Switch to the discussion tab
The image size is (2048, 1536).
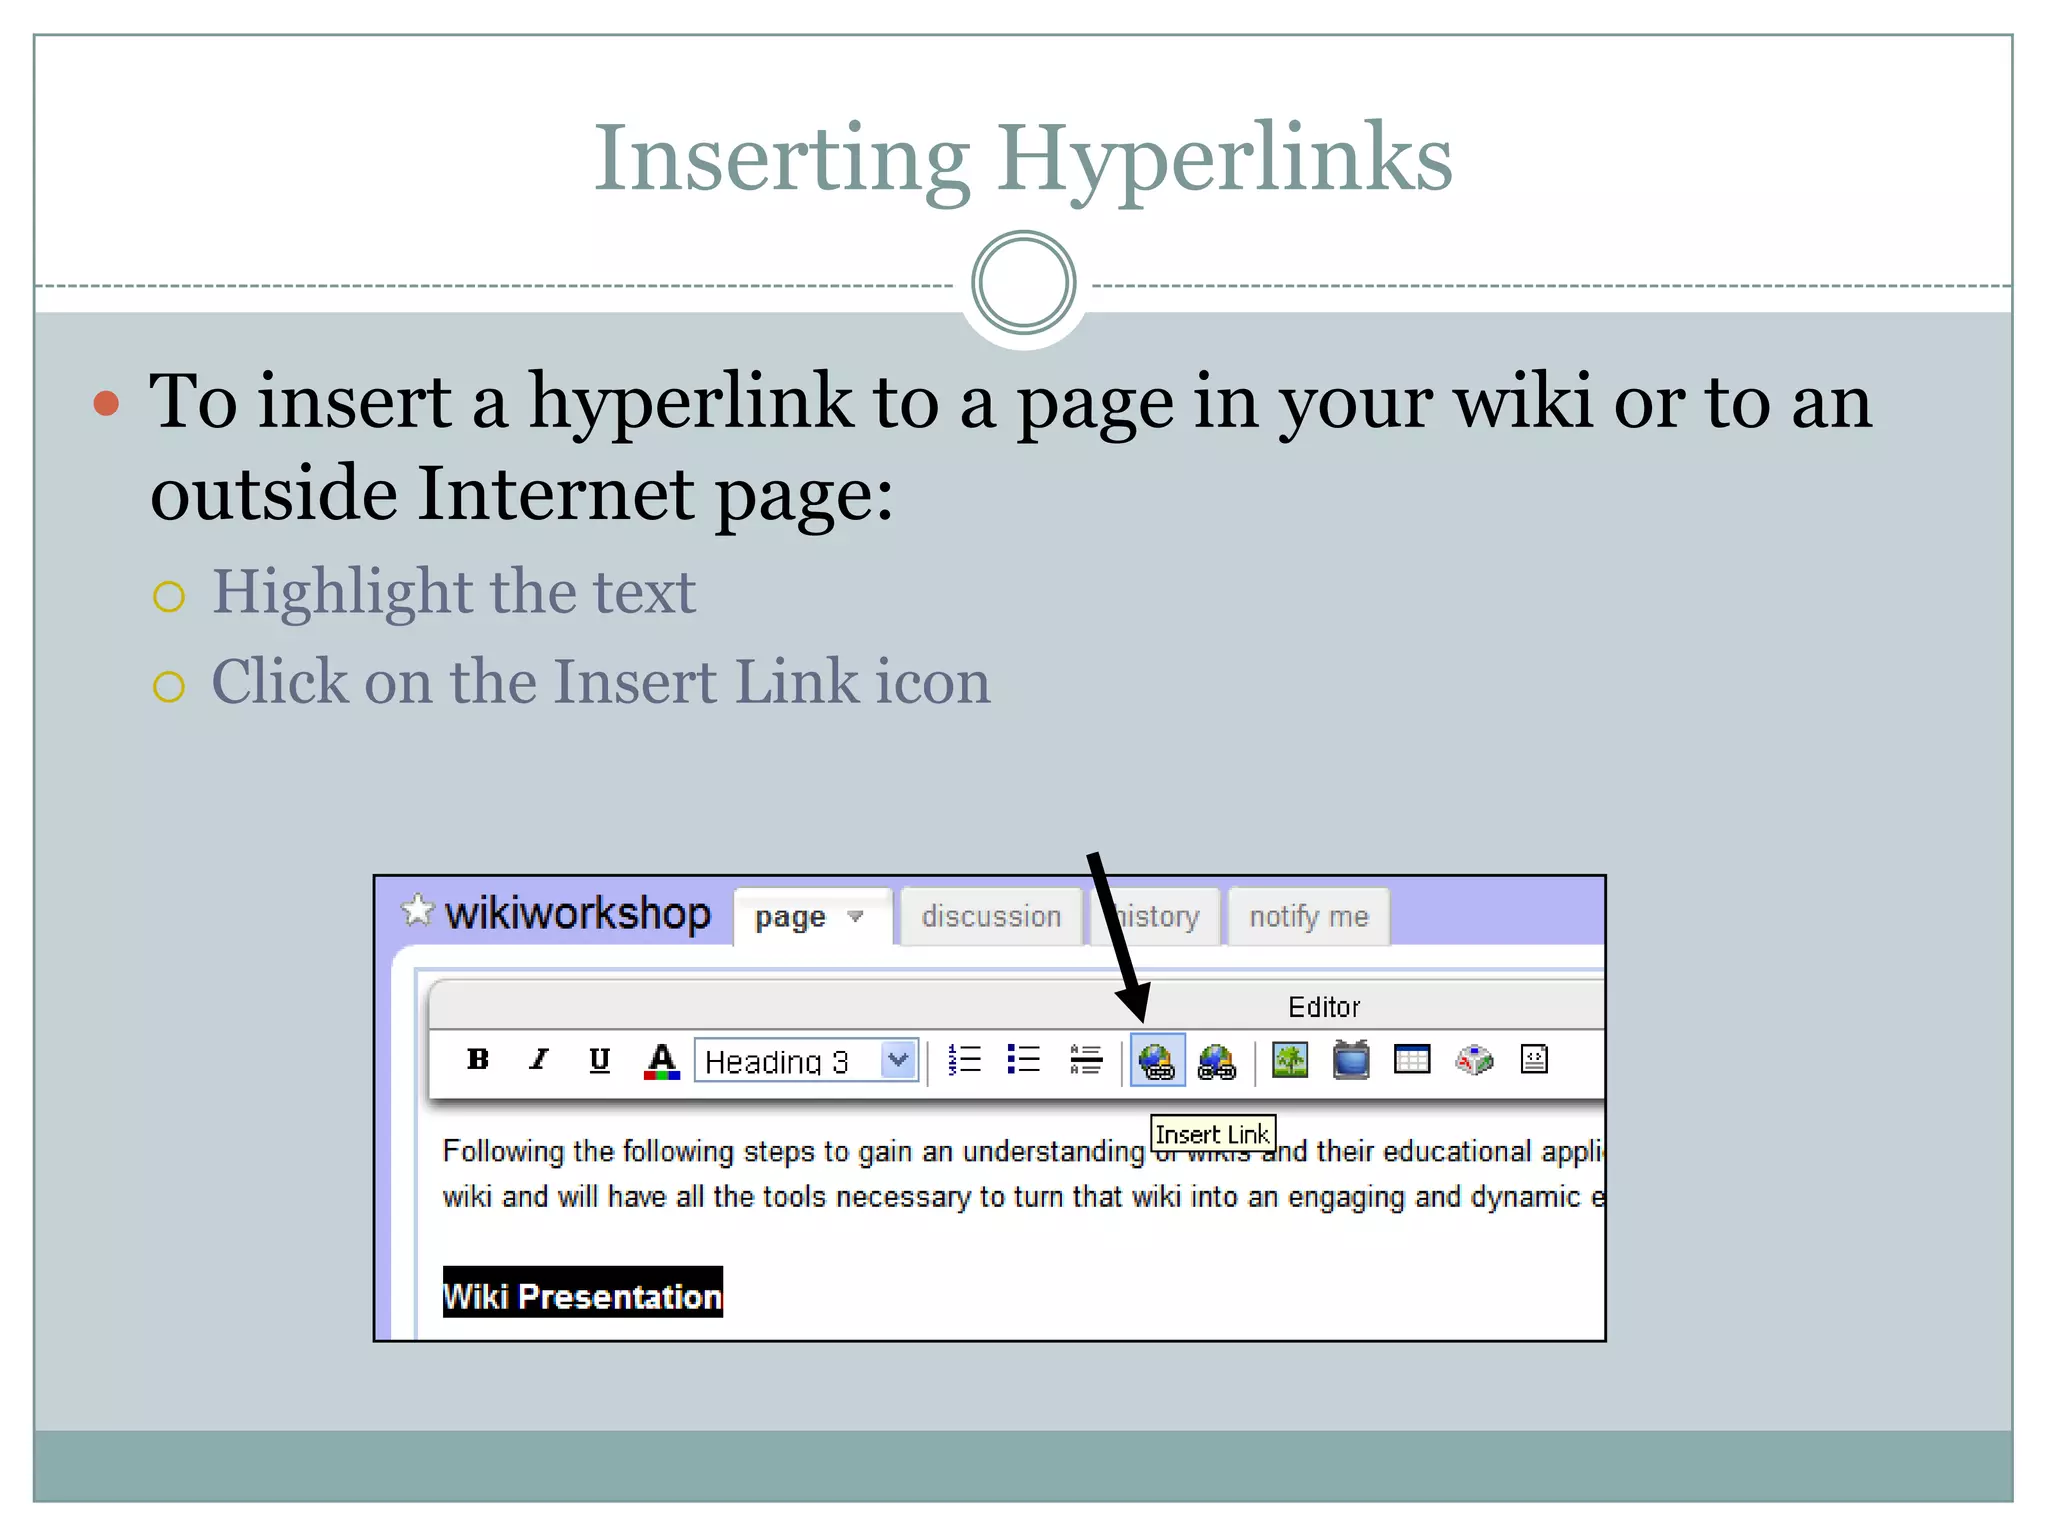991,916
